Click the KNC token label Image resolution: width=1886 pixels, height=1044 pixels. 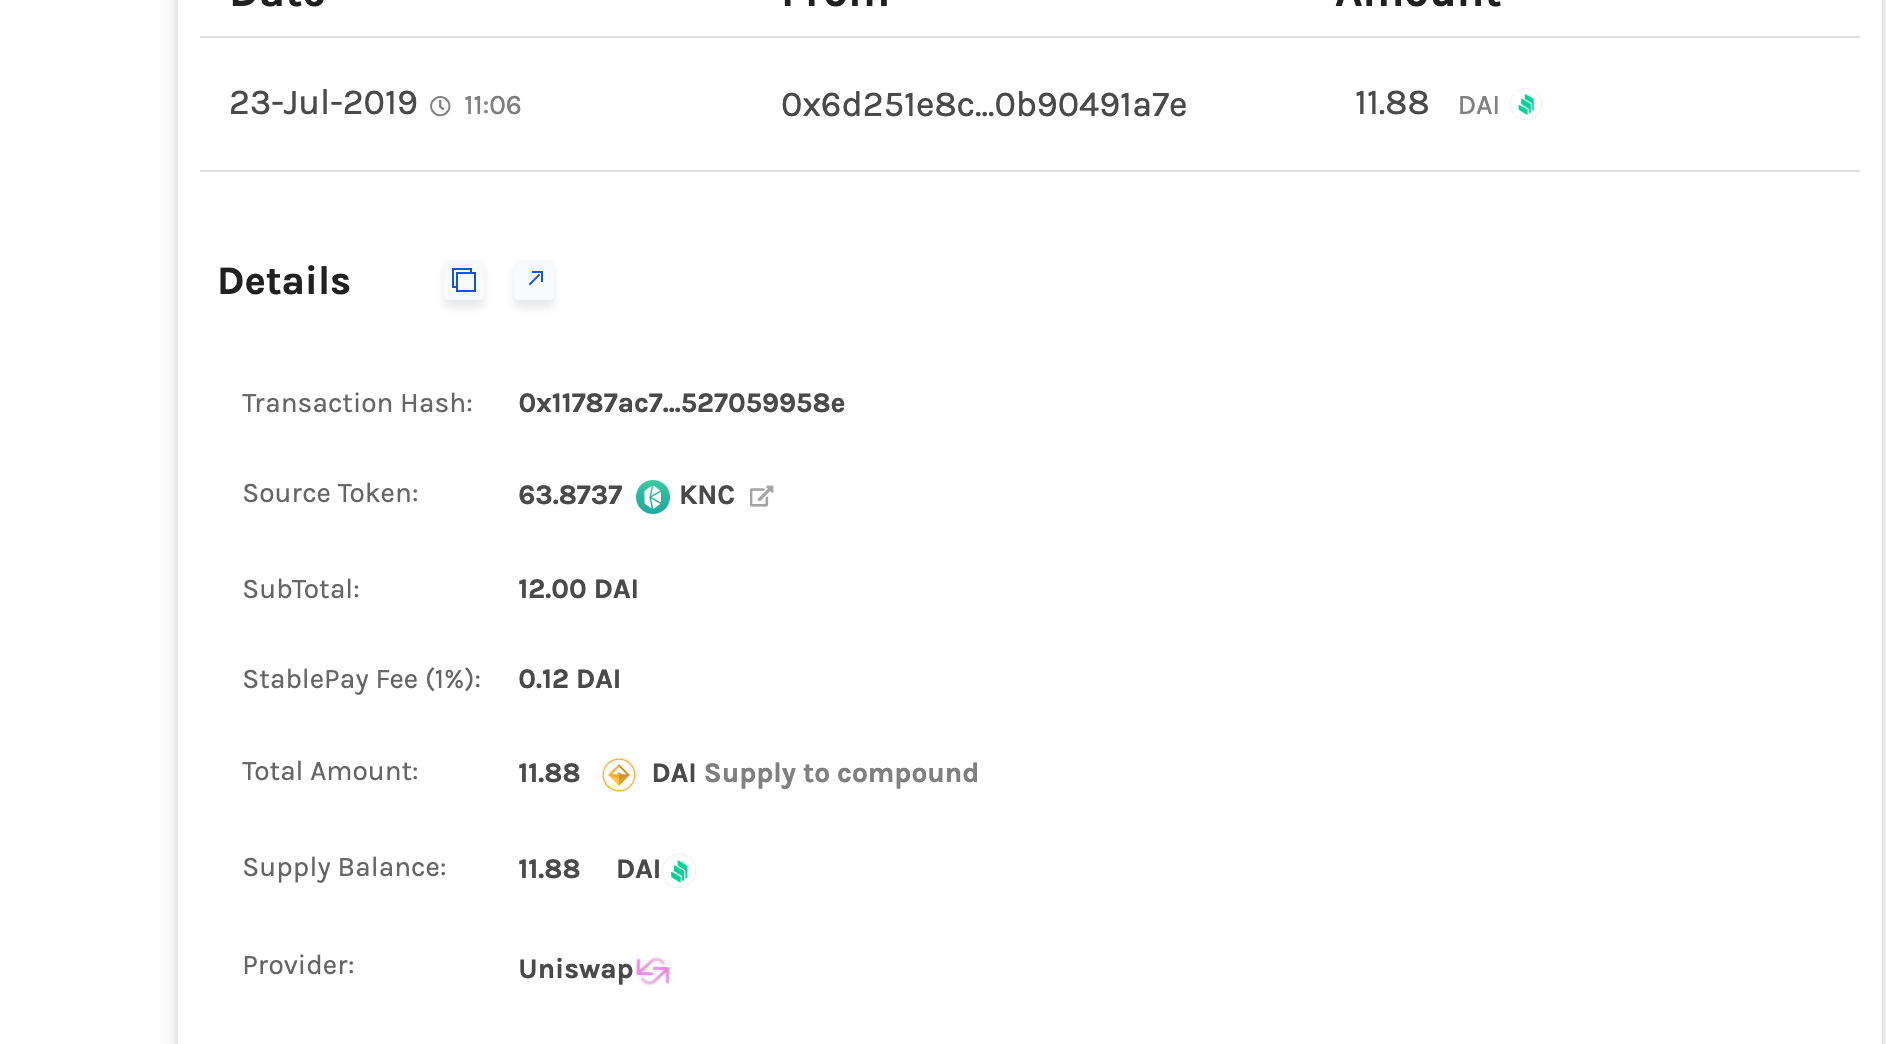tap(707, 495)
